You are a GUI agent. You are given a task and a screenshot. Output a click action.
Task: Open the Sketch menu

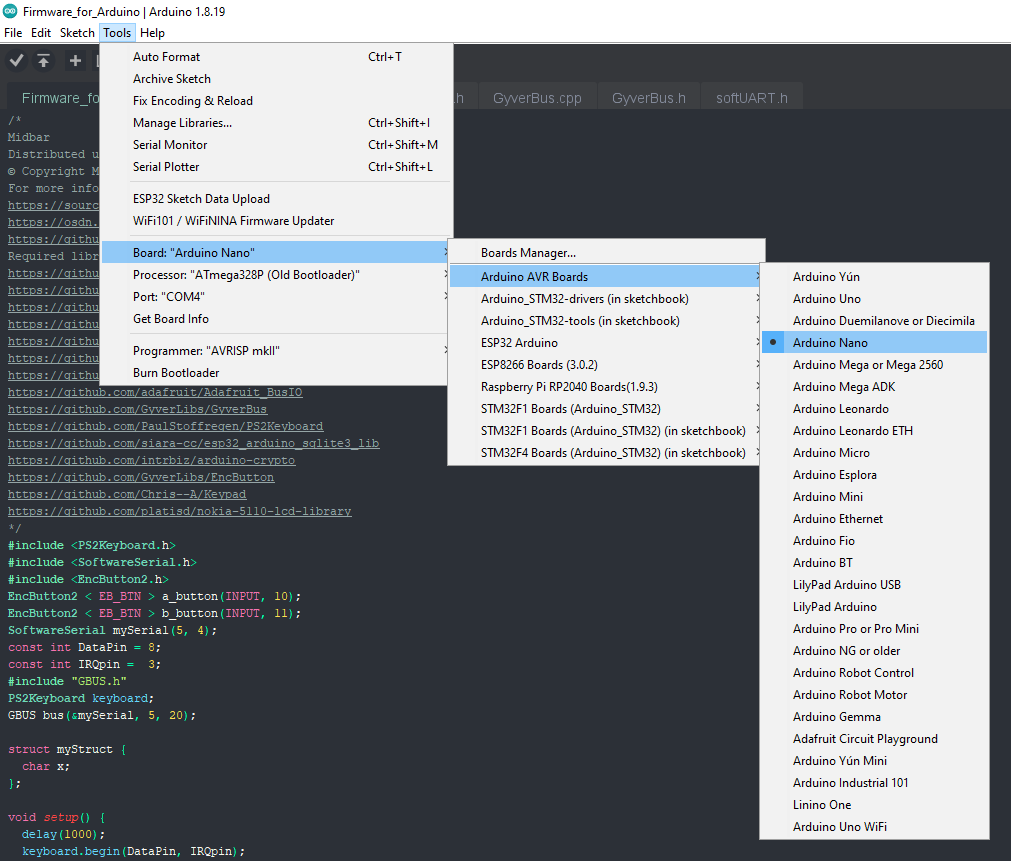(77, 33)
